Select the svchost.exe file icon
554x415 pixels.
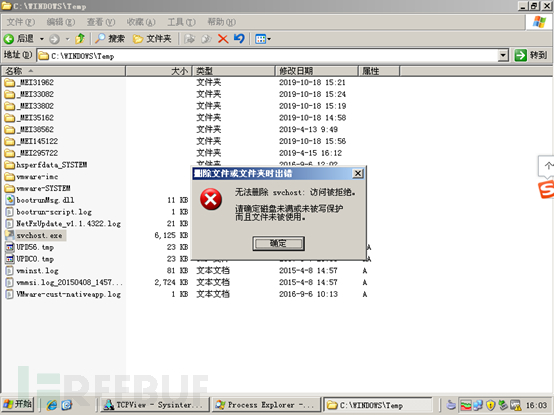pos(10,235)
